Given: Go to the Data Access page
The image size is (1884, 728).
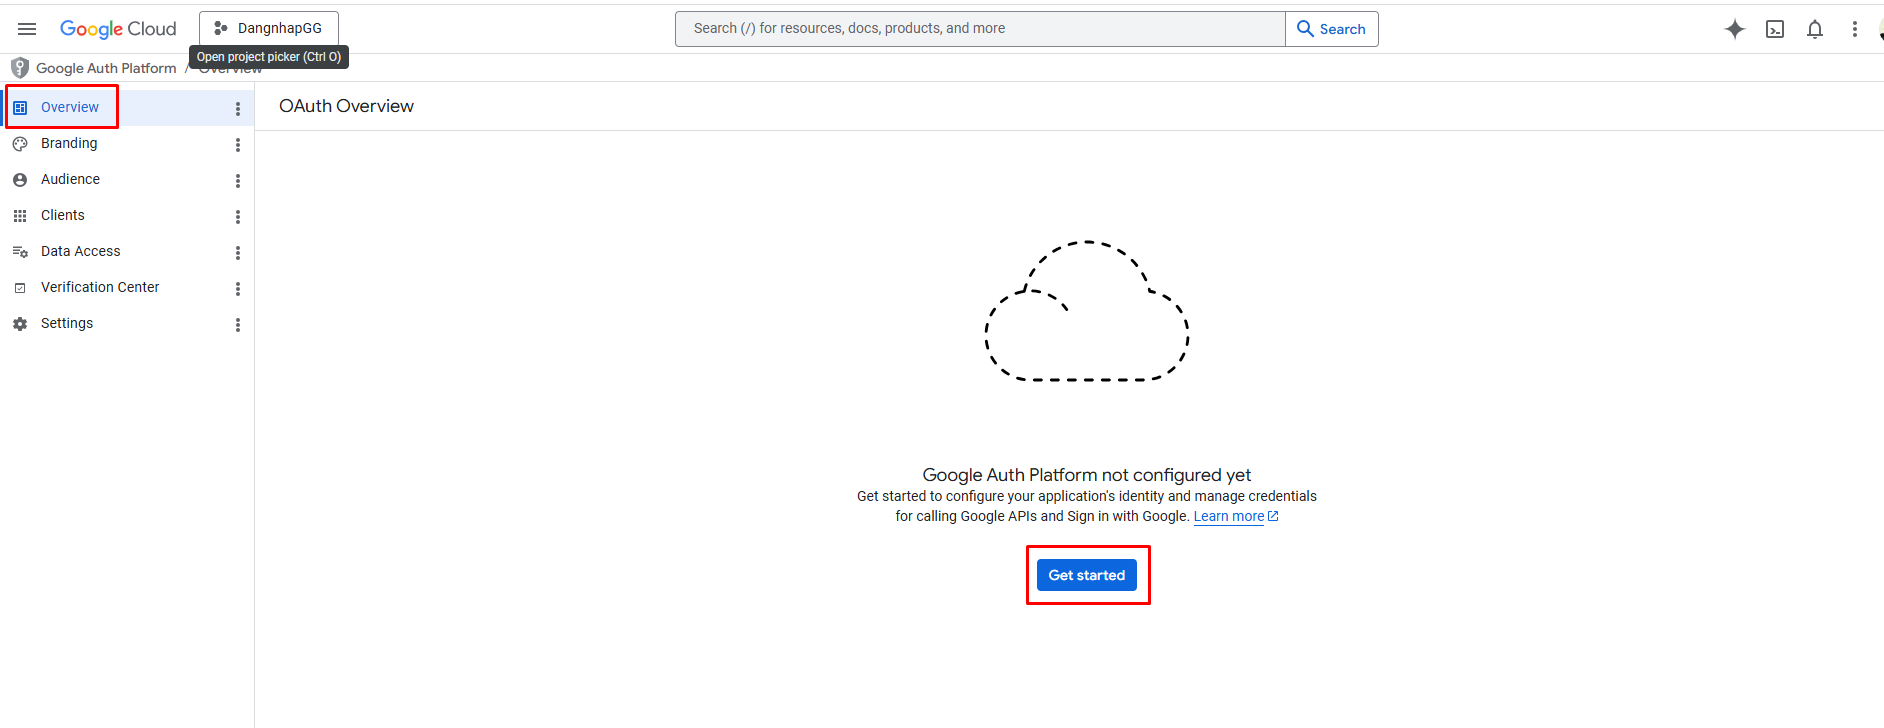Looking at the screenshot, I should tap(80, 251).
